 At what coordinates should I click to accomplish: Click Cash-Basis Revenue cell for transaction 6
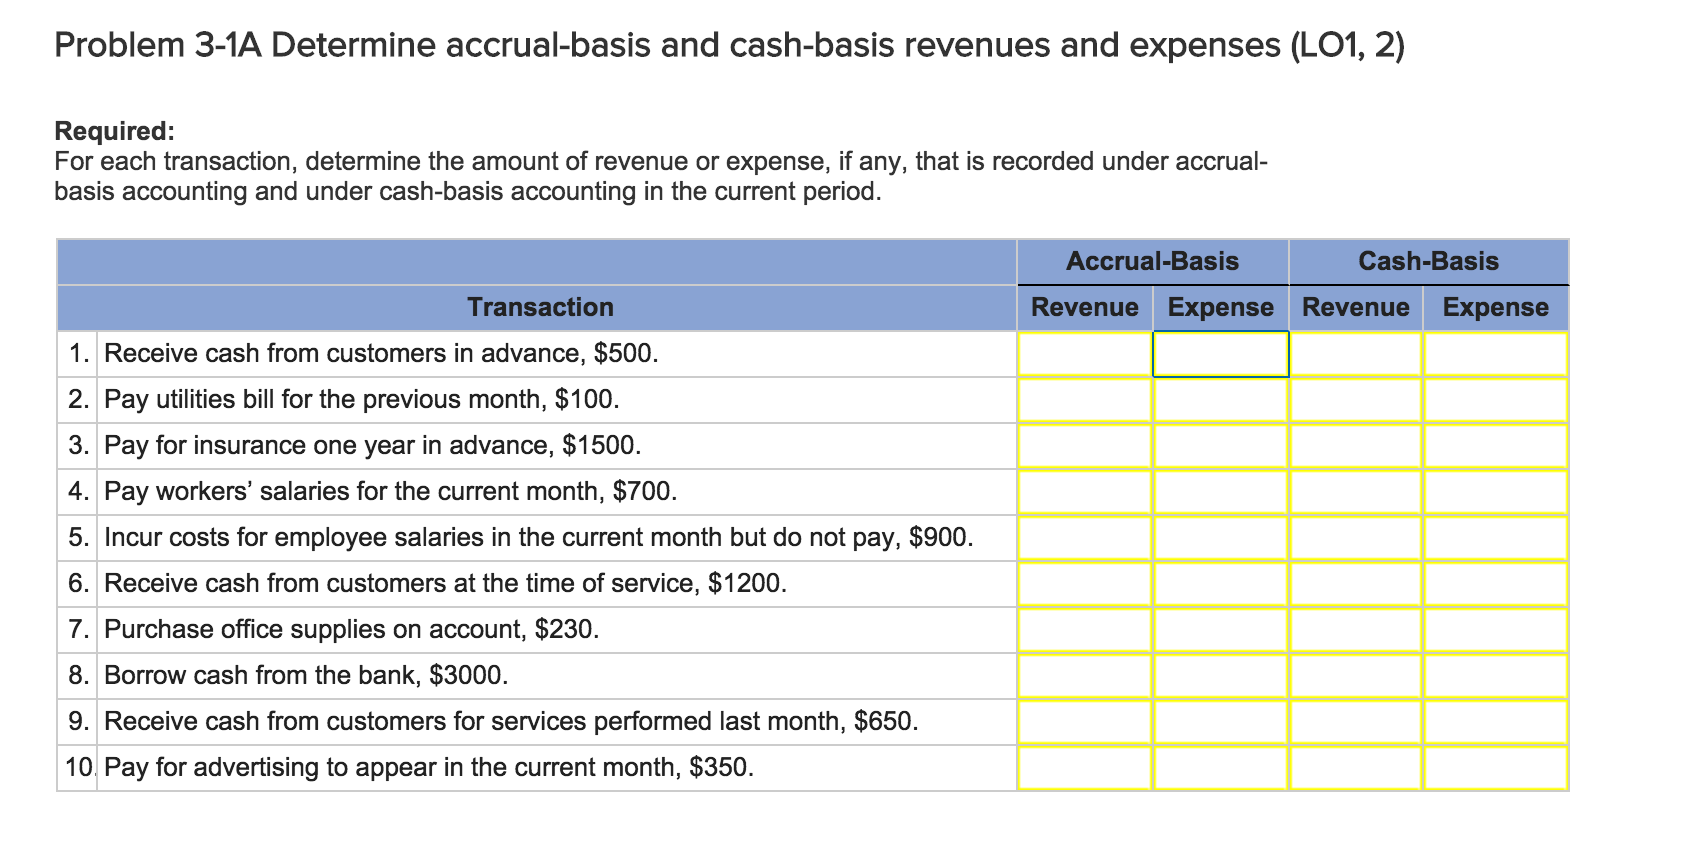1356,584
